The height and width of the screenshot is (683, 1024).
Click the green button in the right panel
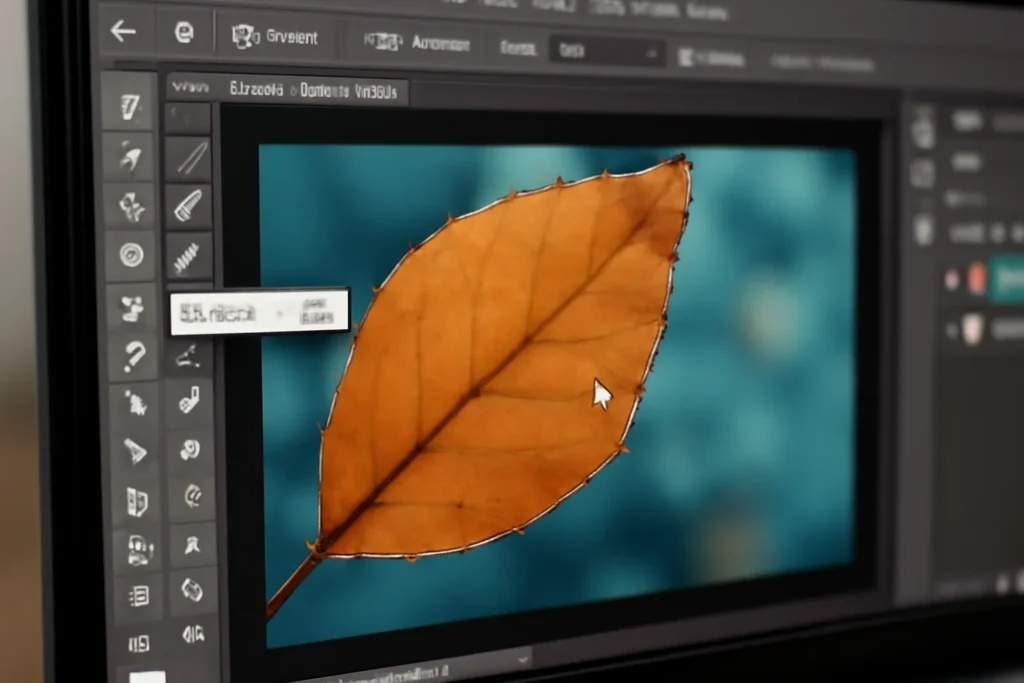point(1008,279)
